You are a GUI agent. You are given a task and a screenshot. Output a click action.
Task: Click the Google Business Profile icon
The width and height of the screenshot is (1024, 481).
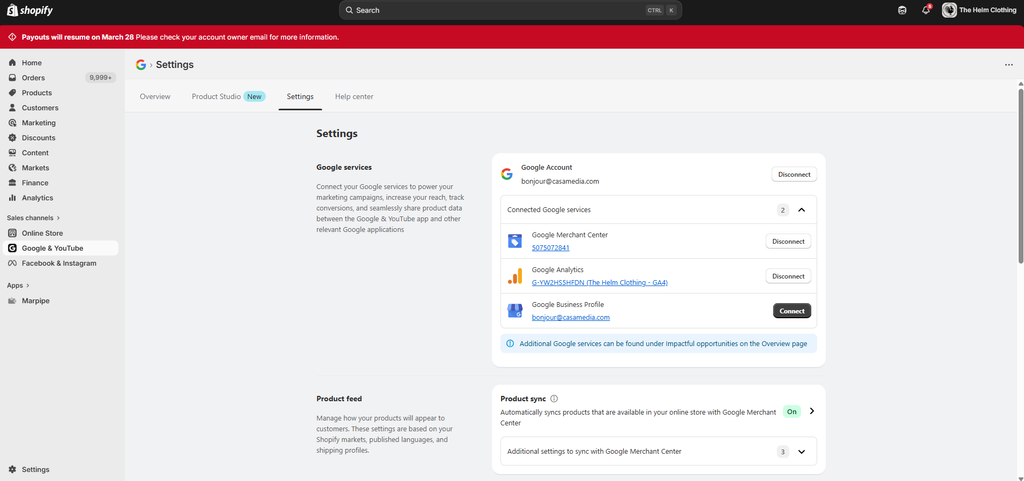(515, 311)
